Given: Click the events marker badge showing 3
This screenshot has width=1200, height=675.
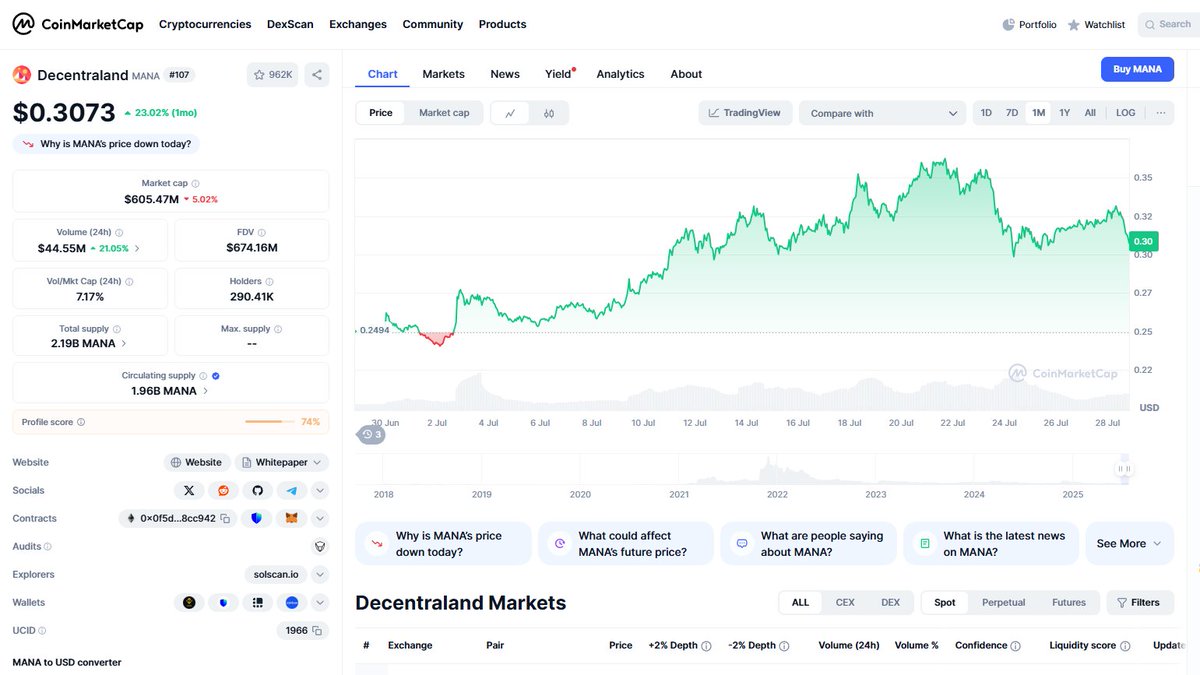Looking at the screenshot, I should point(371,435).
